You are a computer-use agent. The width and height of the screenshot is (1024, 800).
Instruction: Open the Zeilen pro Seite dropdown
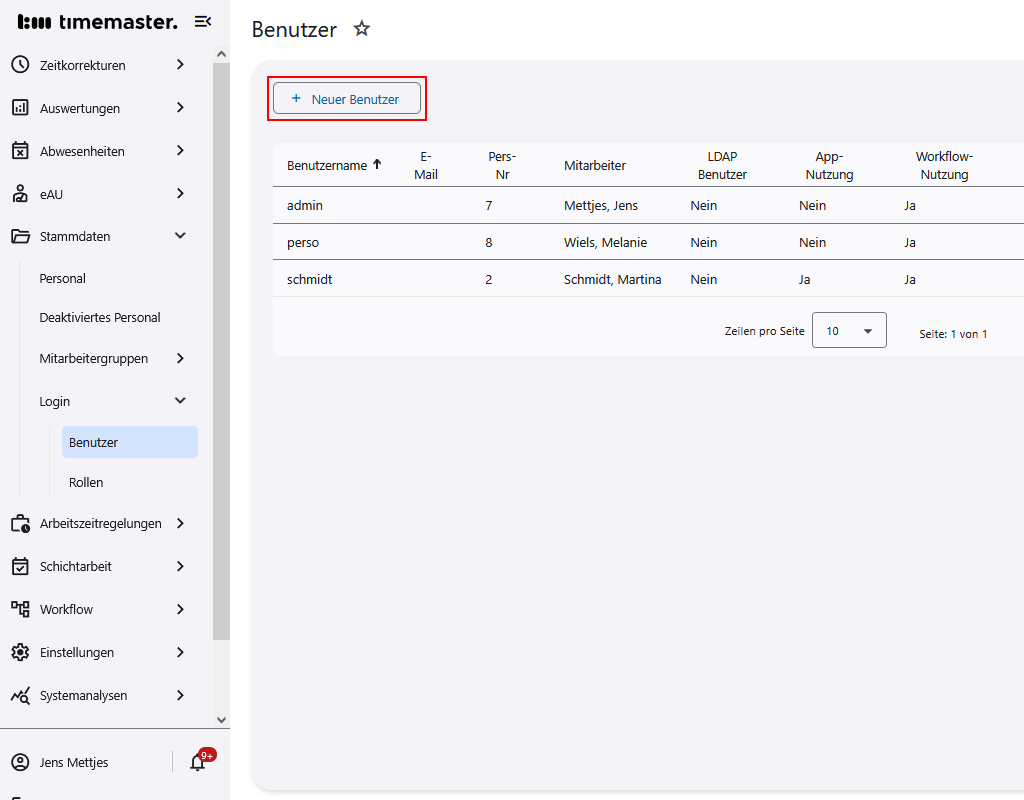pos(849,330)
